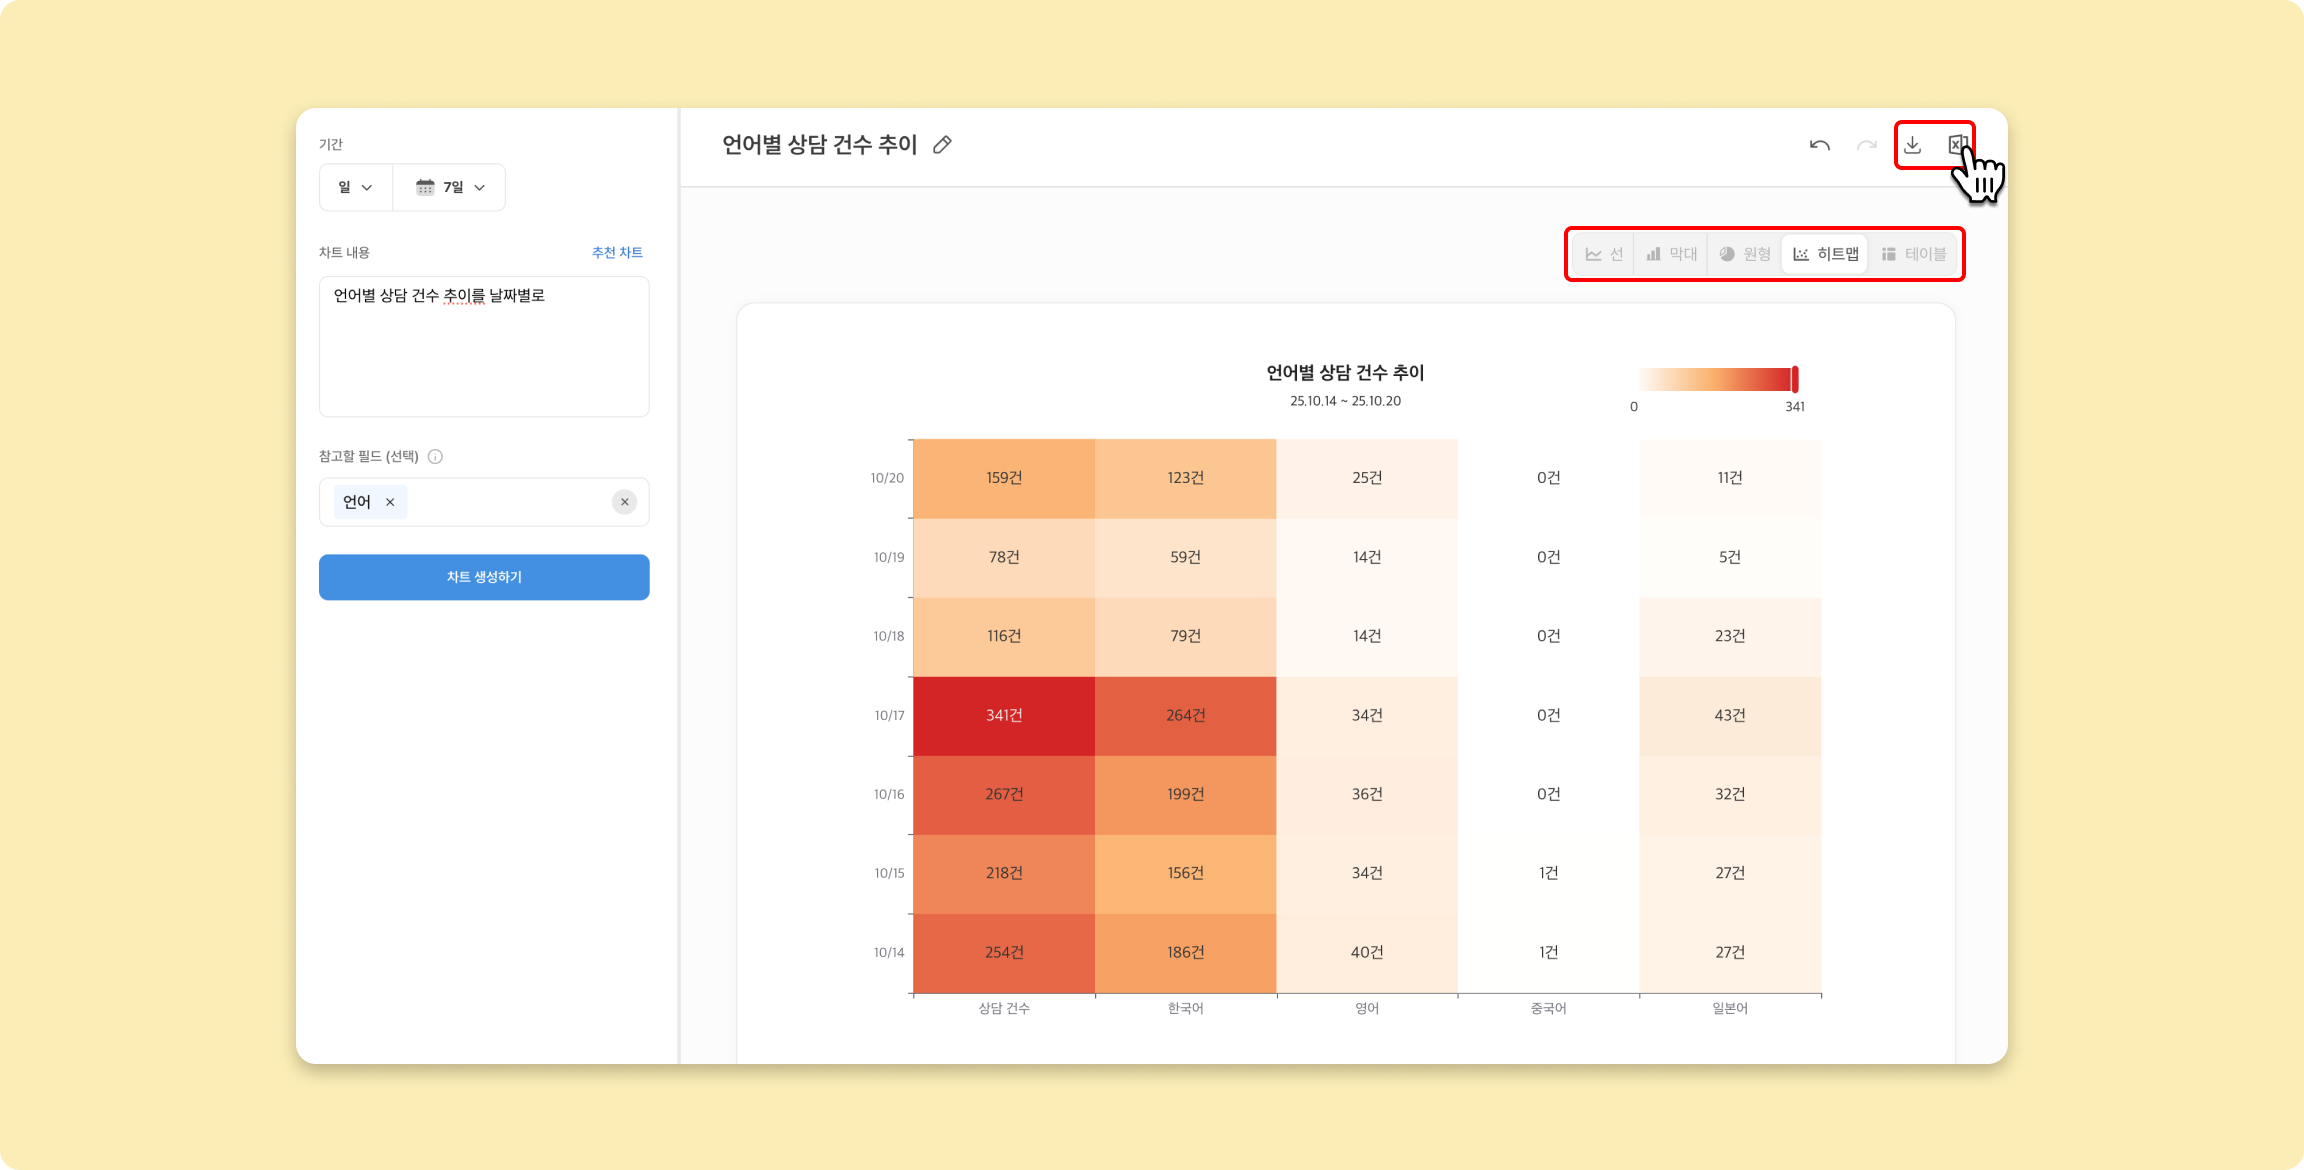Select the 히트맵 heatmap view
Screen dimensions: 2304x1170
(x=1826, y=254)
